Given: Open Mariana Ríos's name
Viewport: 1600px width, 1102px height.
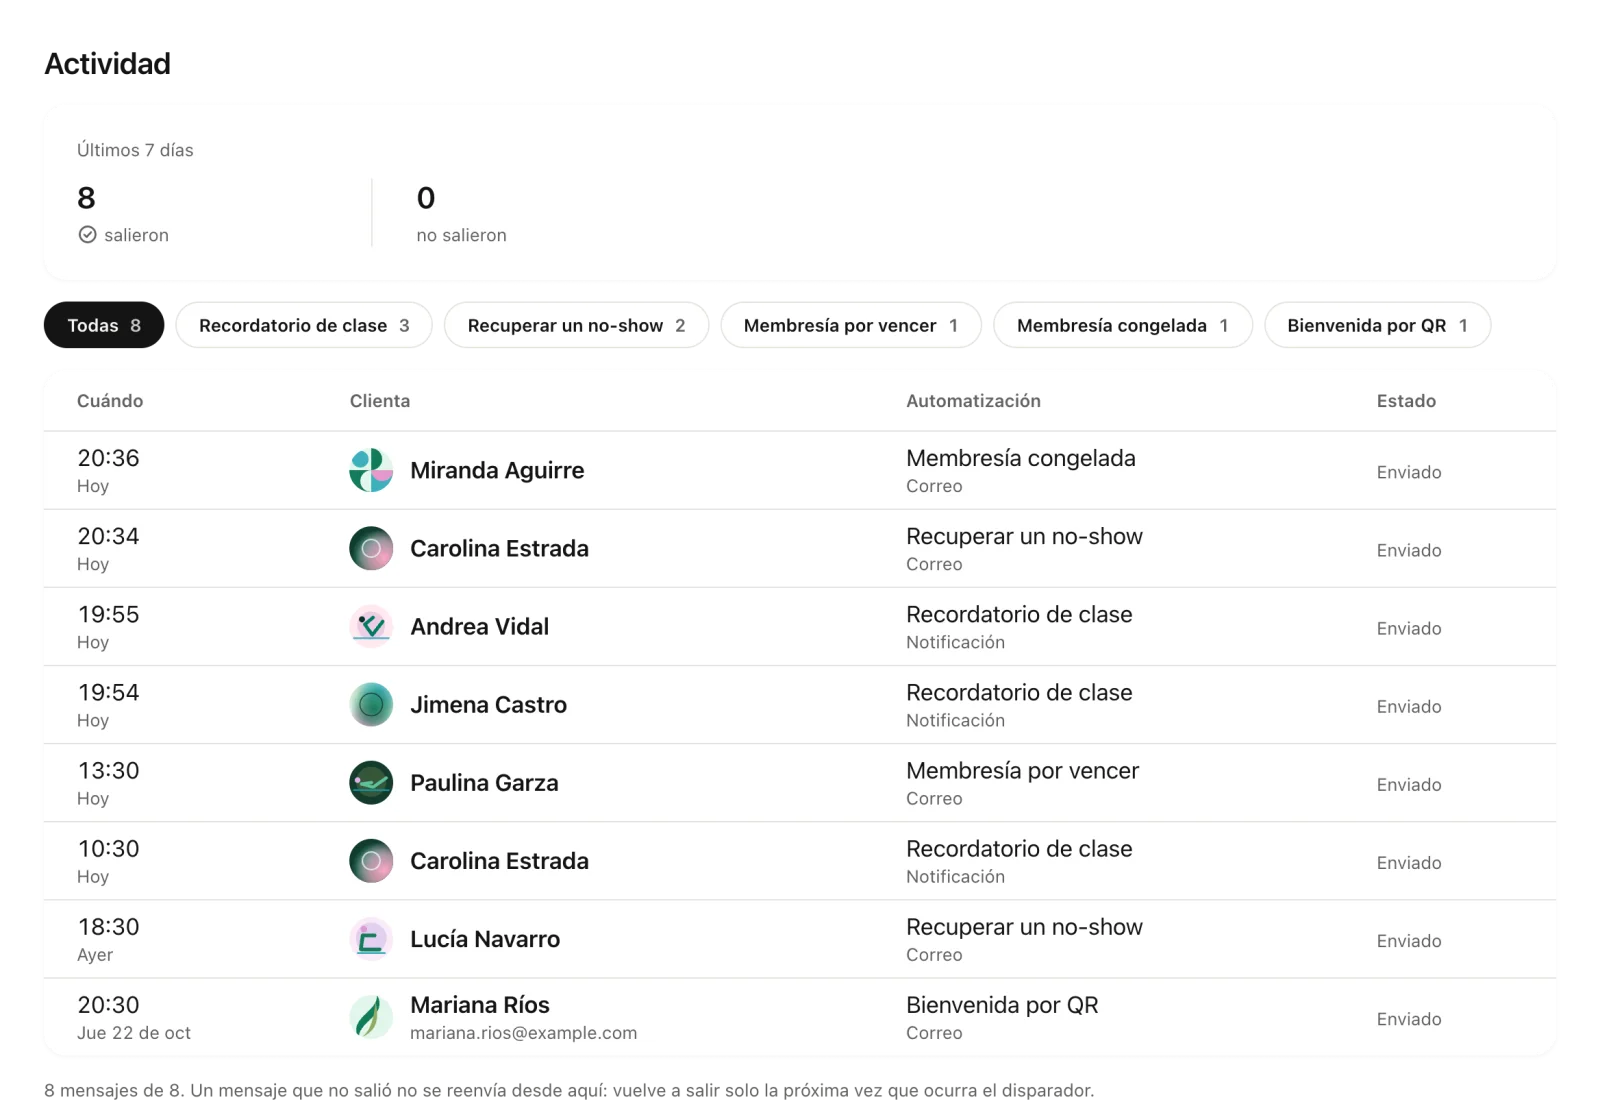Looking at the screenshot, I should 480,1005.
